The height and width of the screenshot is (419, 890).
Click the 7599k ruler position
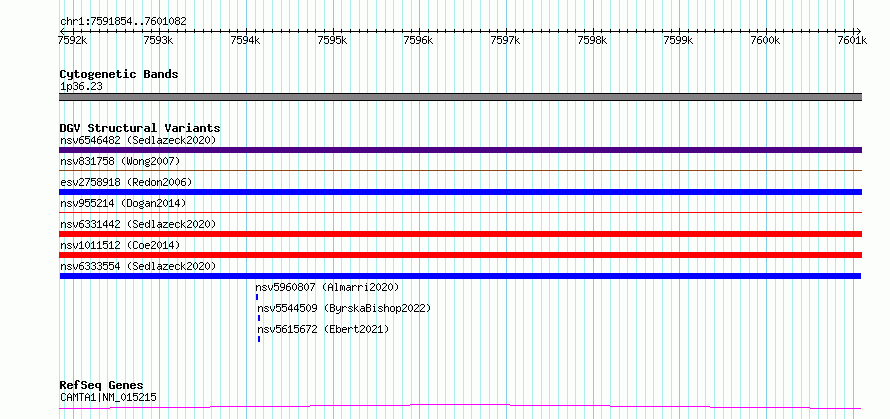tap(679, 40)
